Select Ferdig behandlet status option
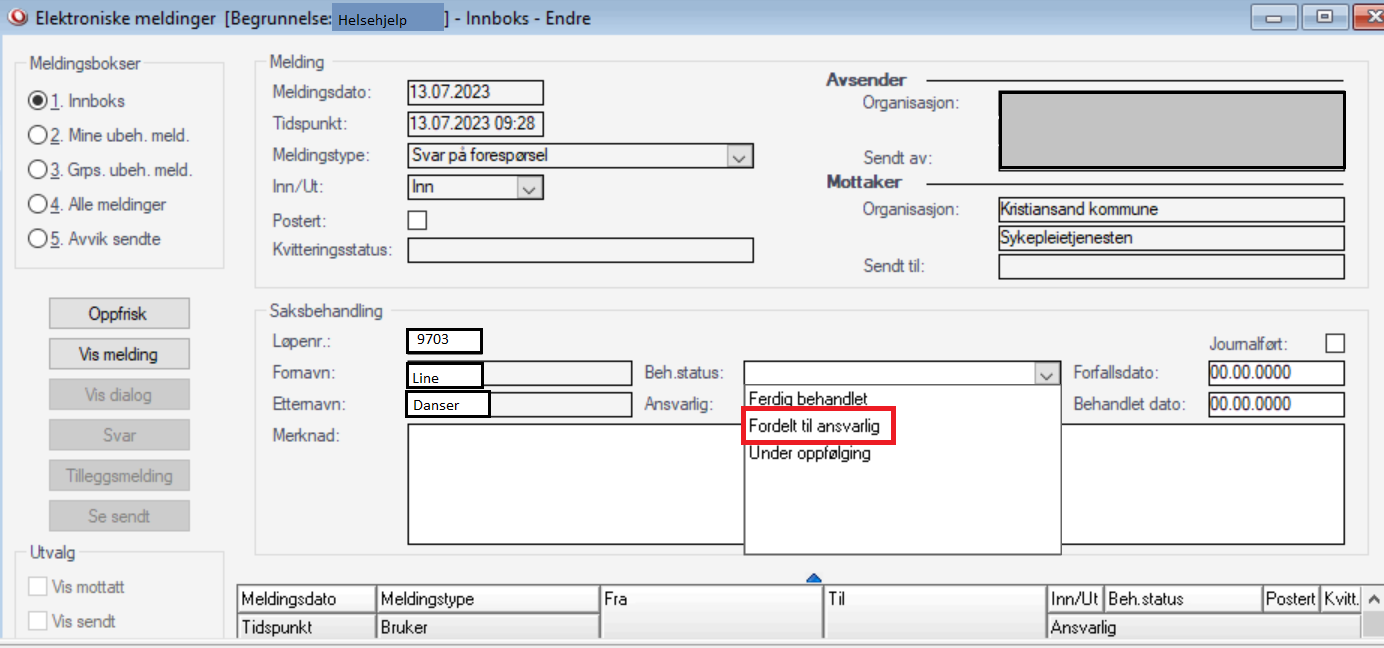1384x648 pixels. [x=808, y=399]
